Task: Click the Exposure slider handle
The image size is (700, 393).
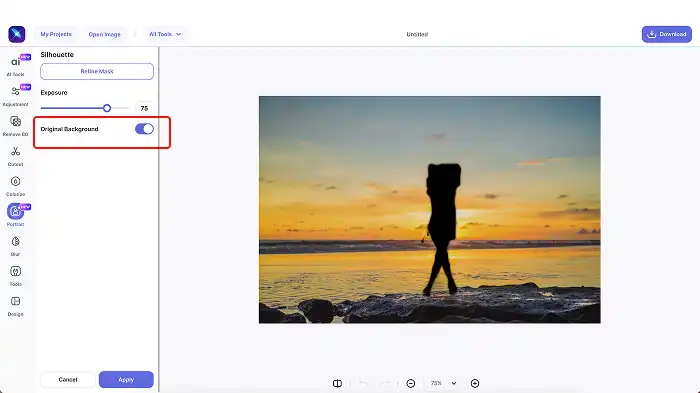Action: (107, 108)
